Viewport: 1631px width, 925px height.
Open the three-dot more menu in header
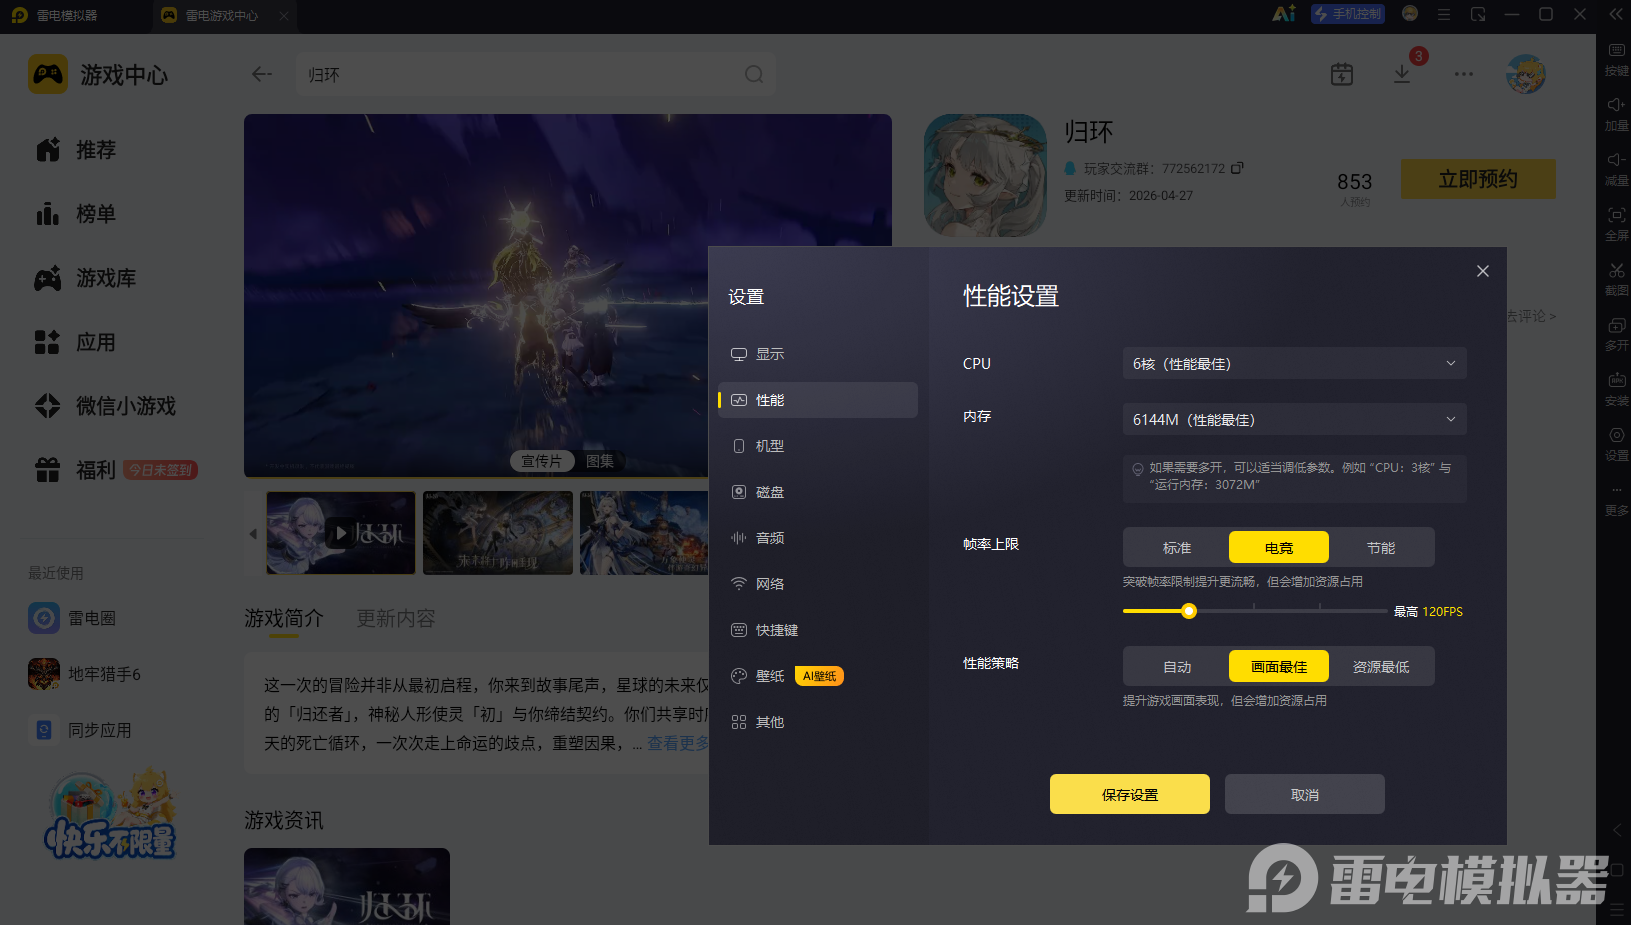1464,74
